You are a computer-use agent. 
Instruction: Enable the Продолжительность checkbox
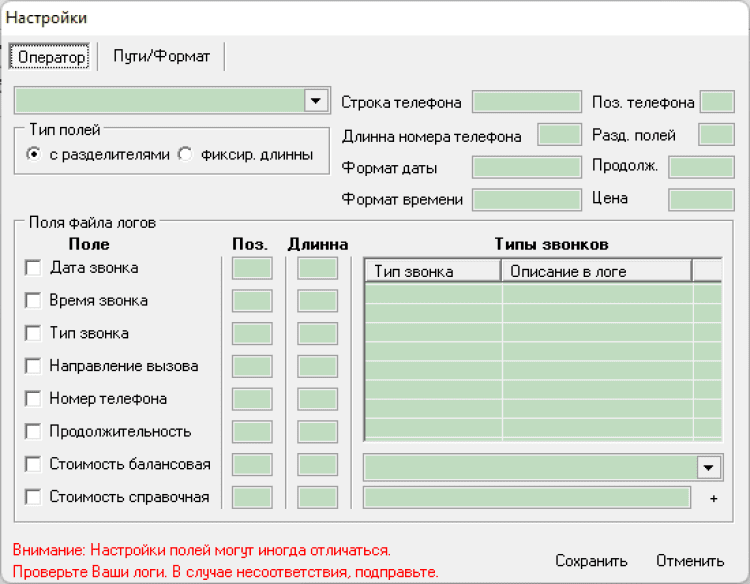pyautogui.click(x=33, y=431)
